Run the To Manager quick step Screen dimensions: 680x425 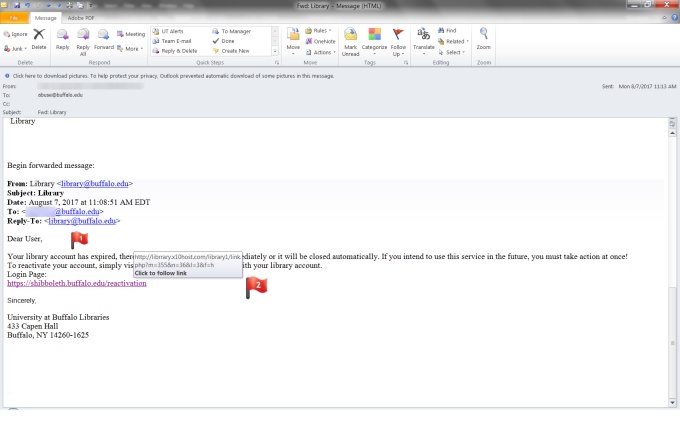232,31
